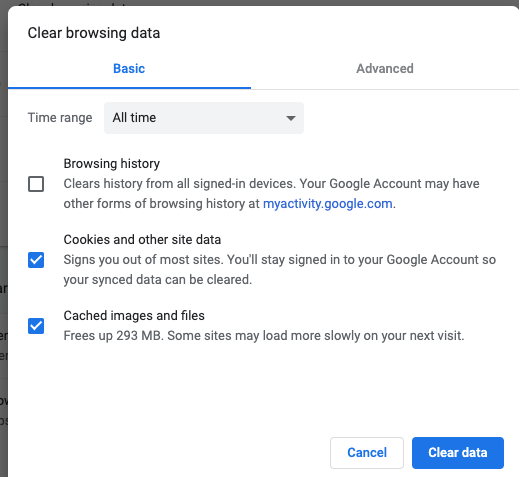Open the myactivity.google.com link
Image resolution: width=519 pixels, height=477 pixels.
328,203
